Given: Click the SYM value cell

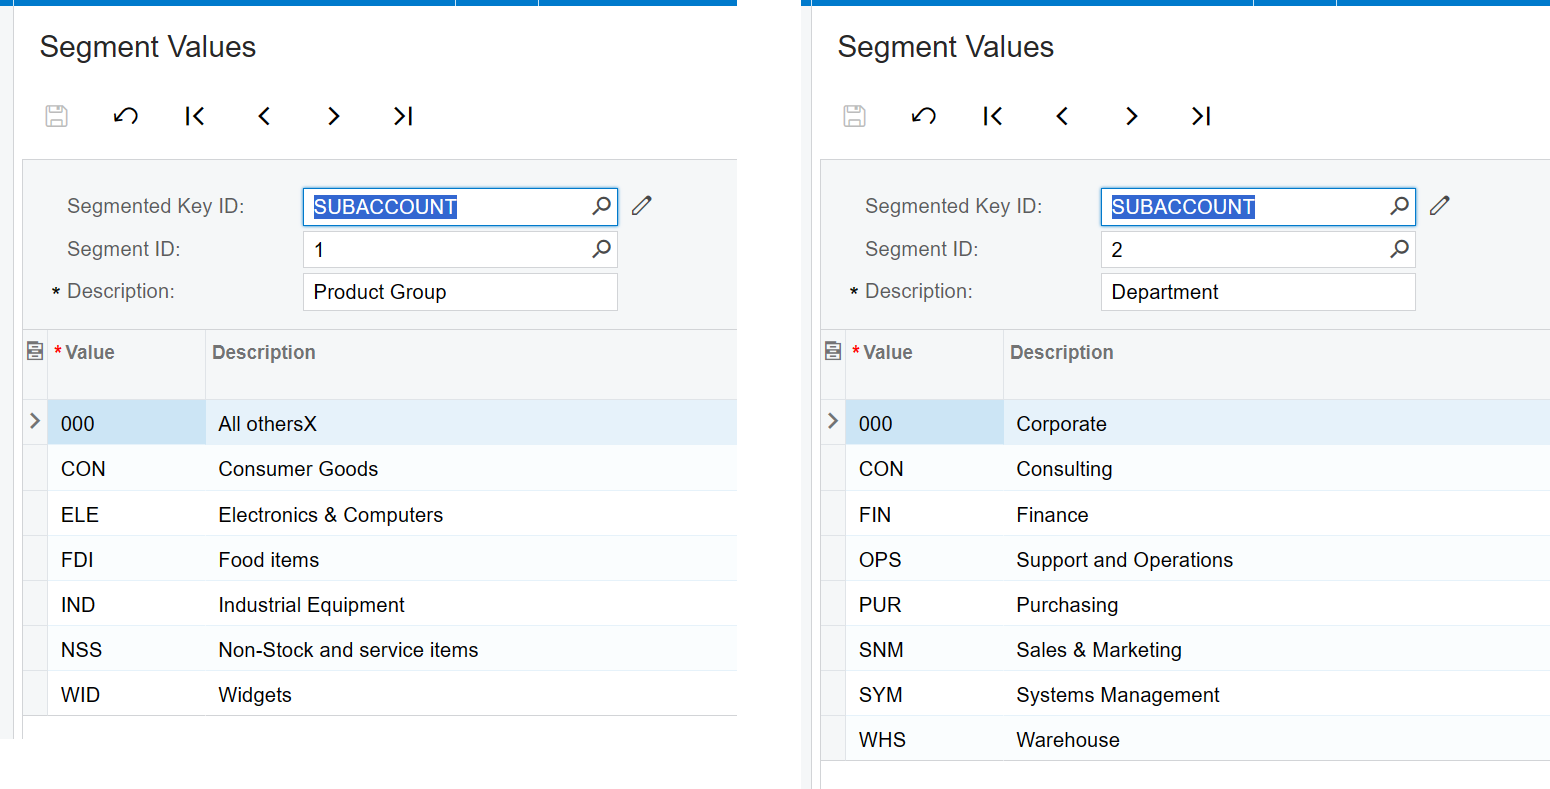Looking at the screenshot, I should point(925,694).
